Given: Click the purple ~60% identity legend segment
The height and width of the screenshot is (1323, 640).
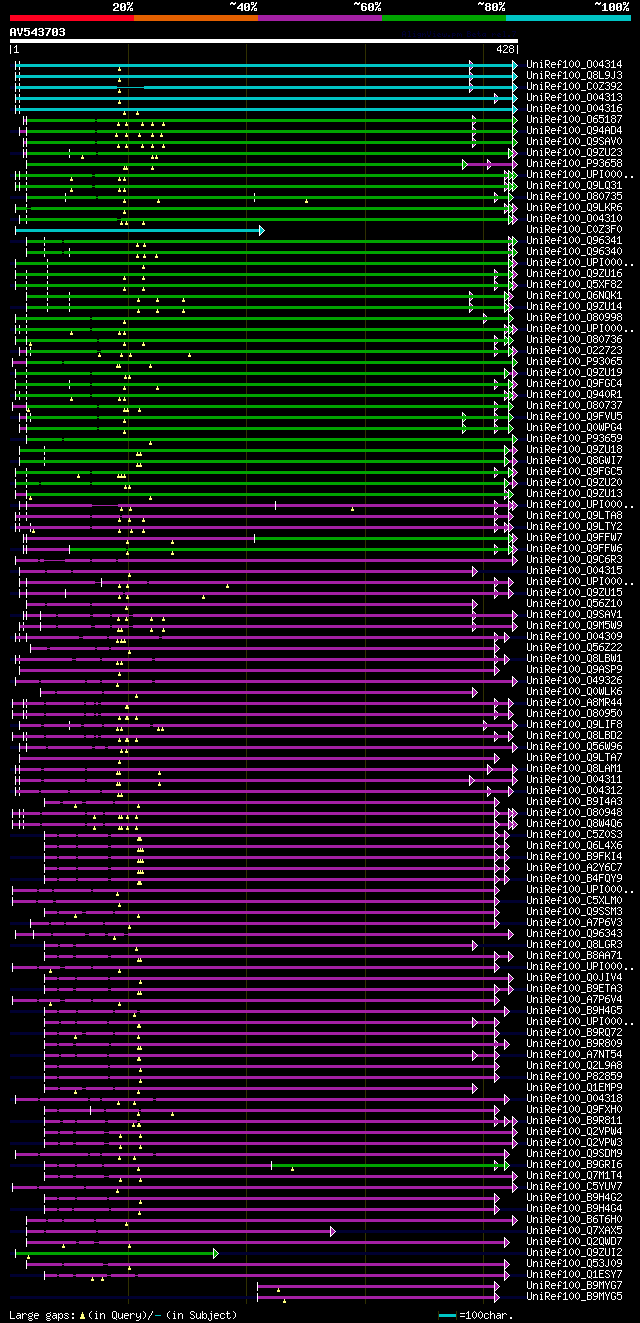Looking at the screenshot, I should [x=319, y=18].
